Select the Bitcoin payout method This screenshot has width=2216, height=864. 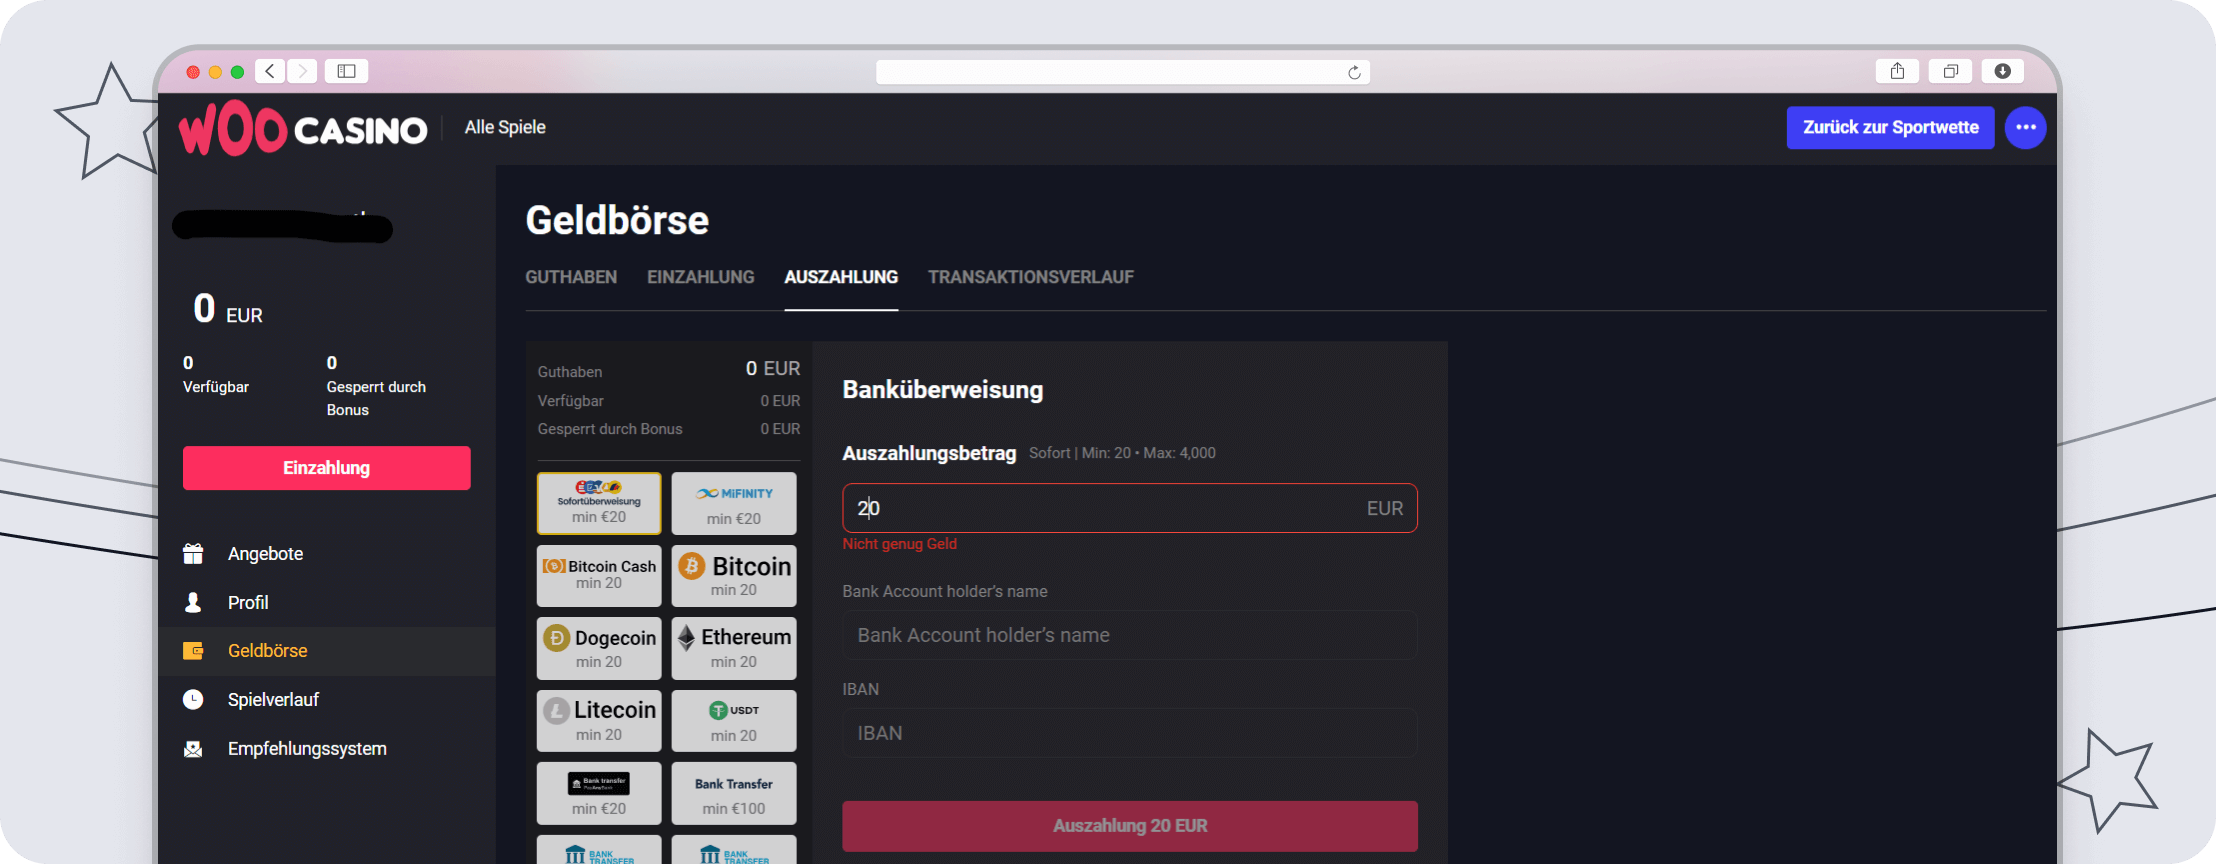tap(734, 576)
